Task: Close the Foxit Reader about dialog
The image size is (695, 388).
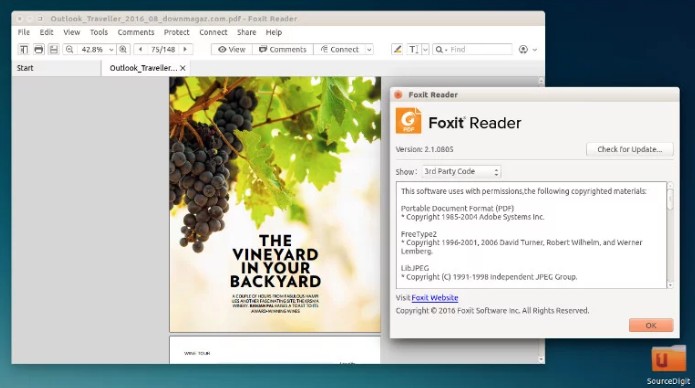Action: [x=398, y=94]
